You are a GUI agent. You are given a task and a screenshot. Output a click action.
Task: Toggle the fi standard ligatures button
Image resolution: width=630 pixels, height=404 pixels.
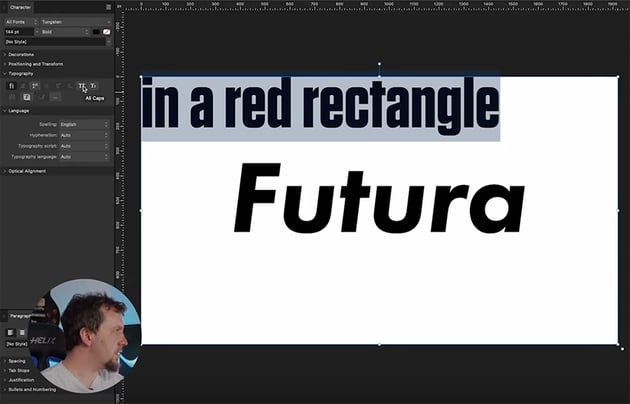(x=12, y=86)
